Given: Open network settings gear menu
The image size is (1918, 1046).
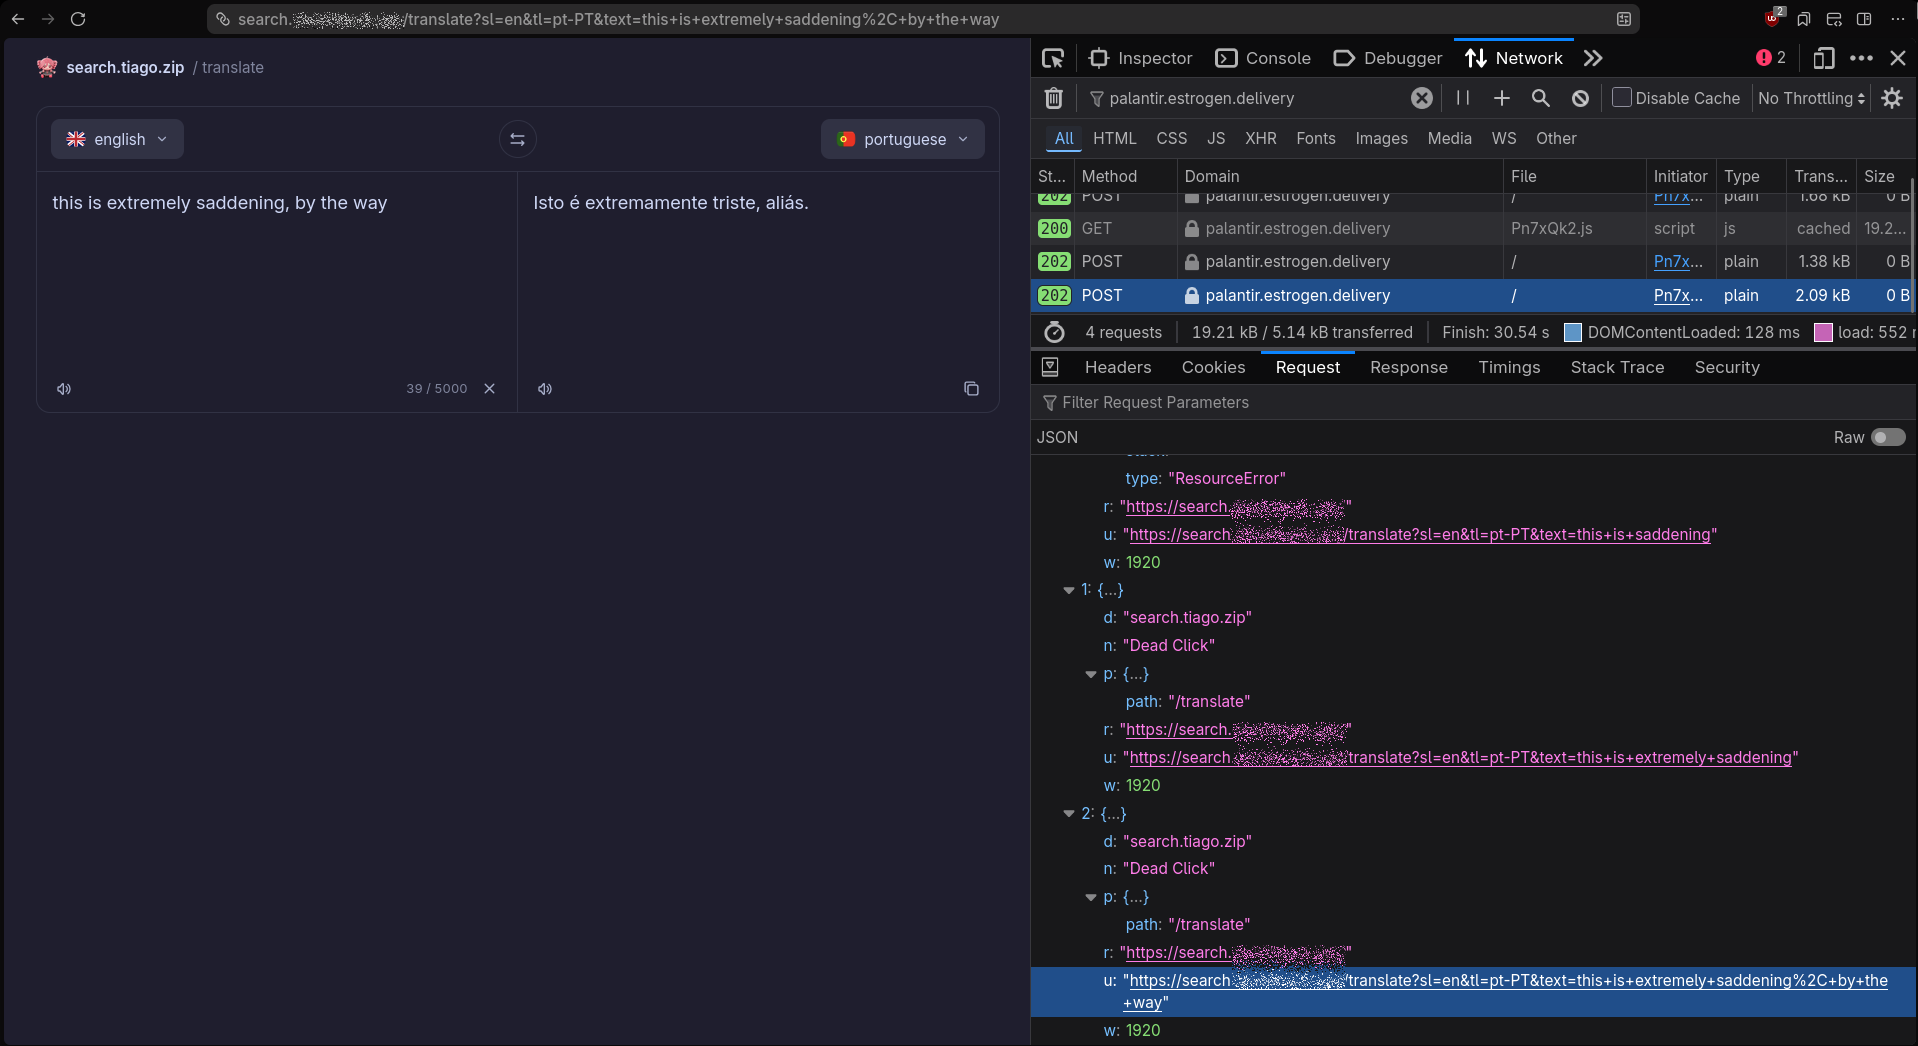Looking at the screenshot, I should tap(1892, 98).
